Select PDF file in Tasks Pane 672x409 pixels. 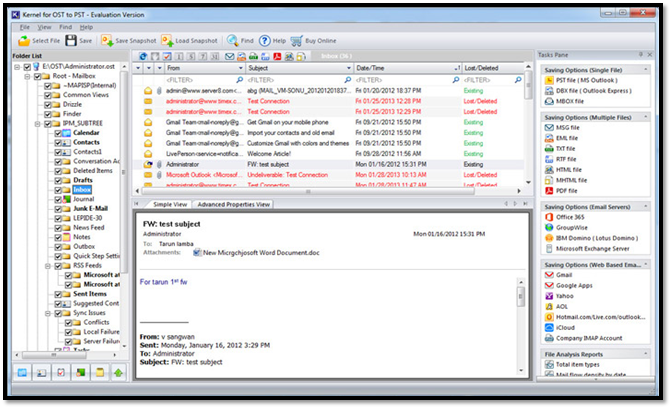pyautogui.click(x=561, y=191)
